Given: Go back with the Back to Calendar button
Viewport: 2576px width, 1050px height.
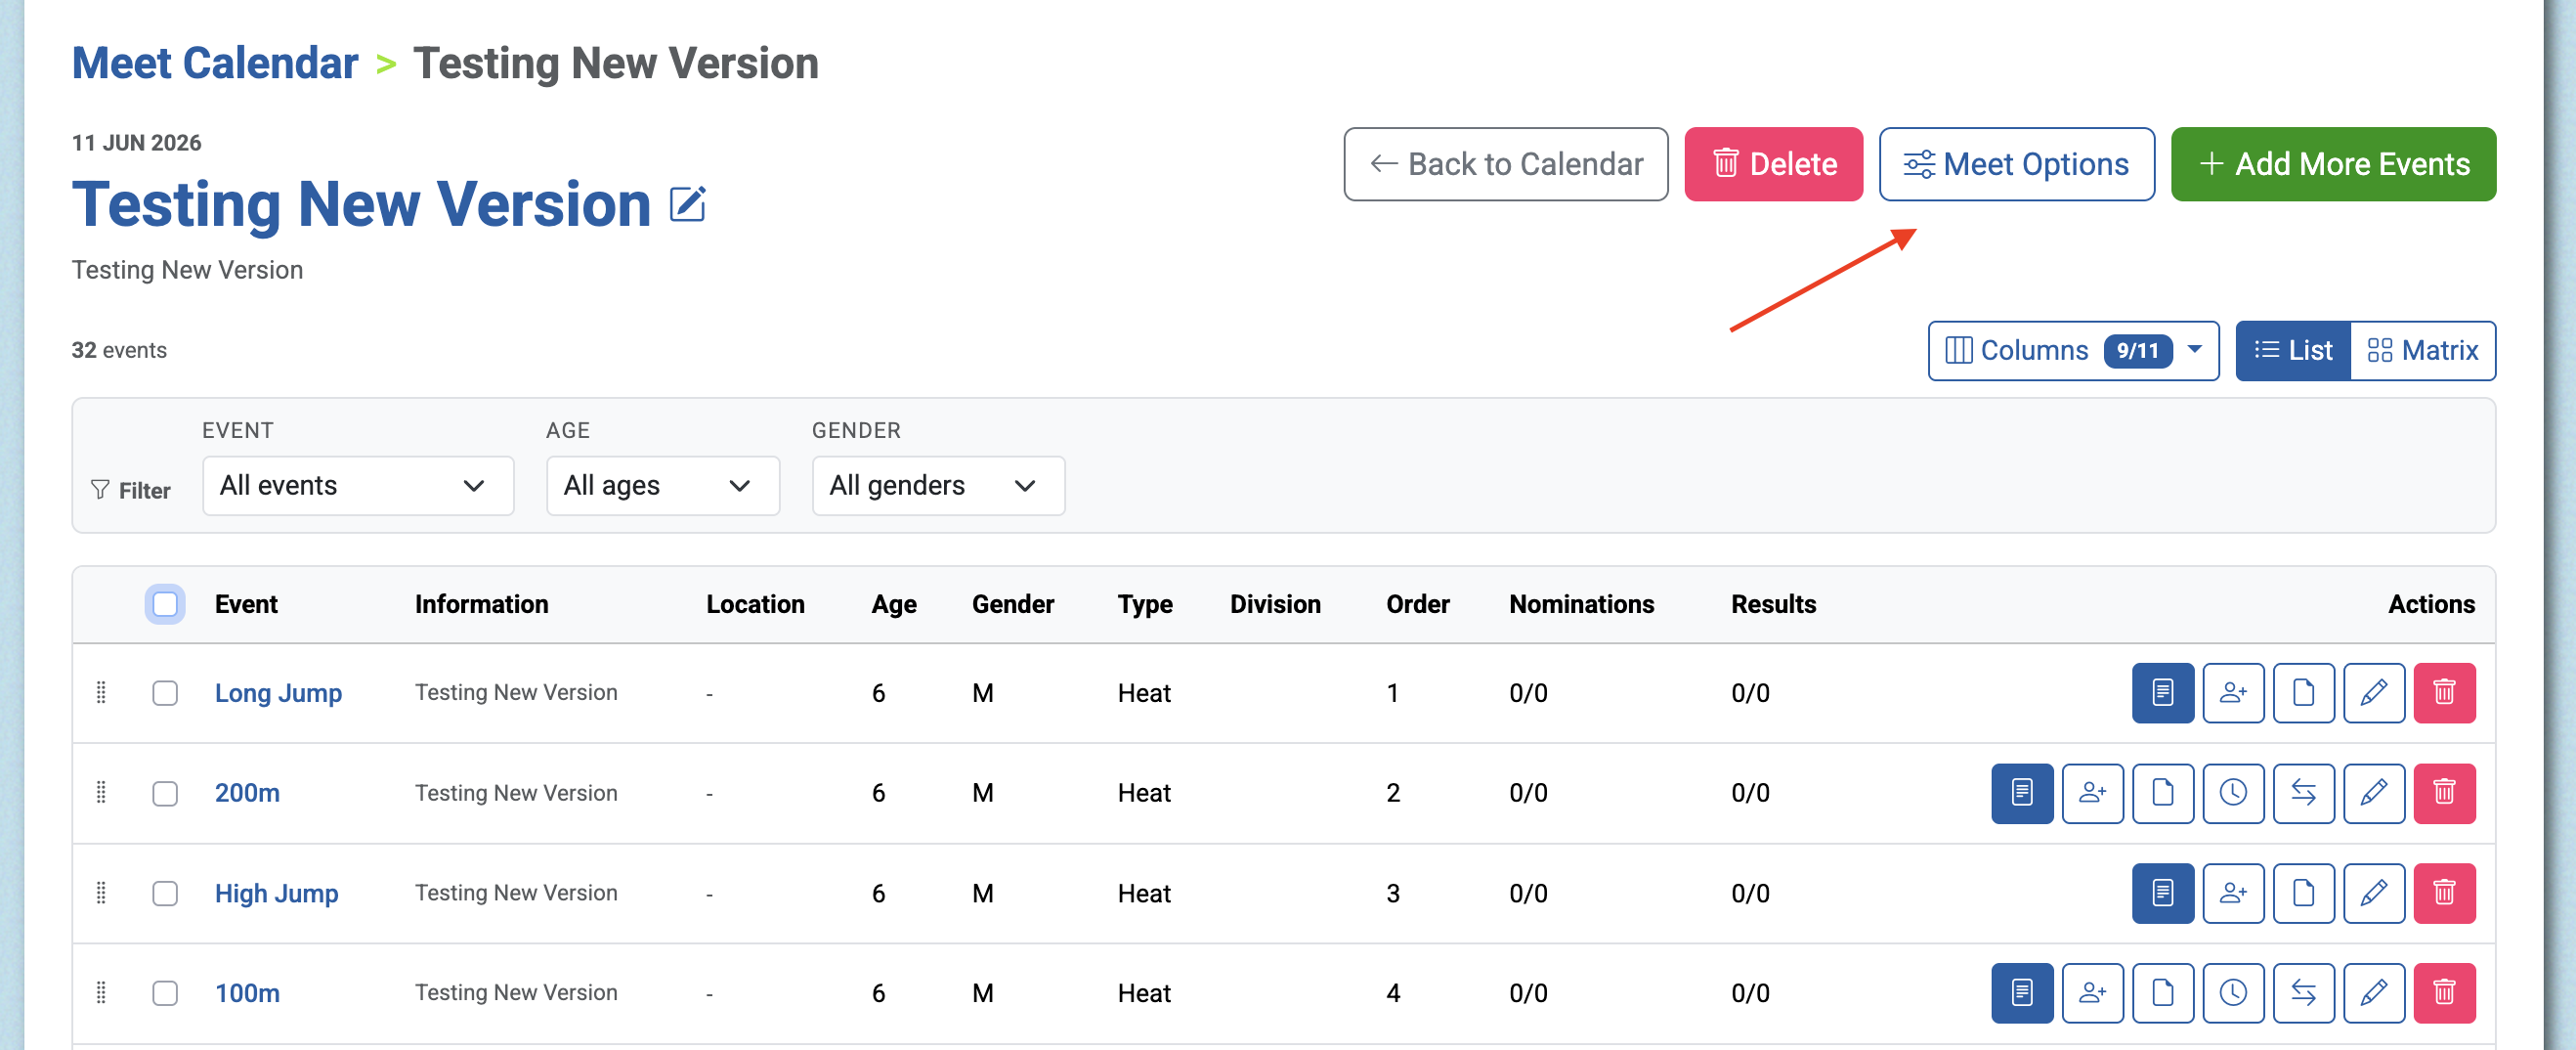Looking at the screenshot, I should point(1505,164).
